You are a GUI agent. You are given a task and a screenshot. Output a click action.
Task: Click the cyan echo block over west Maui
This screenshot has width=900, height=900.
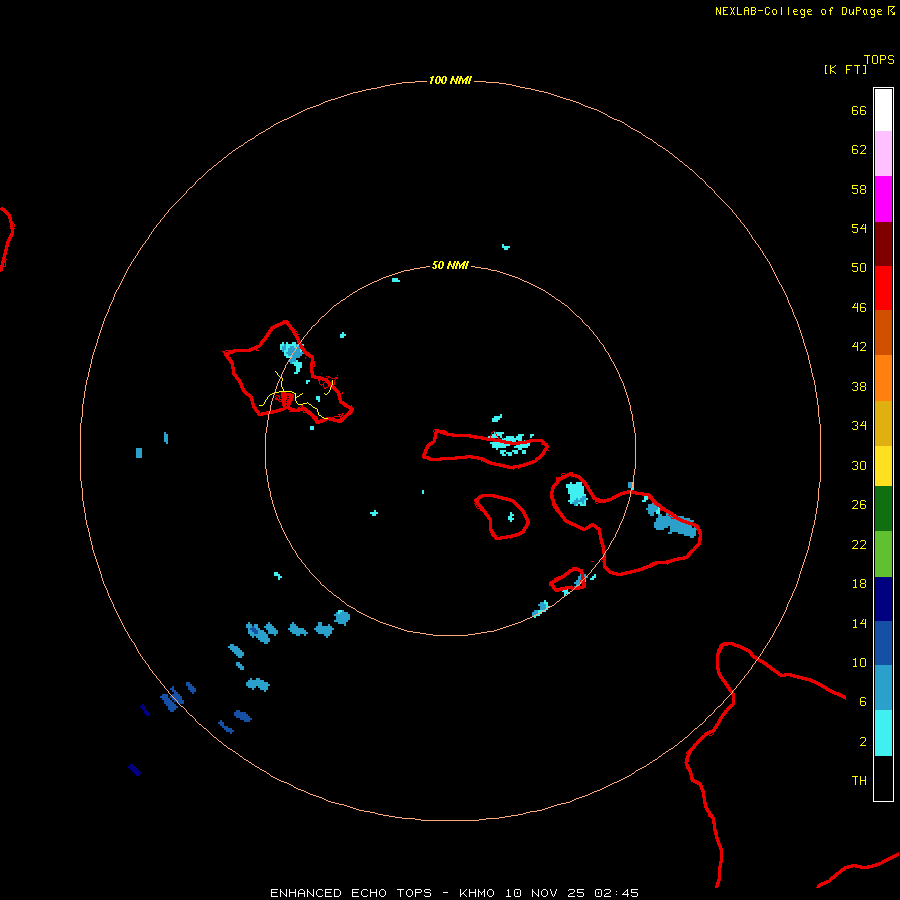576,494
